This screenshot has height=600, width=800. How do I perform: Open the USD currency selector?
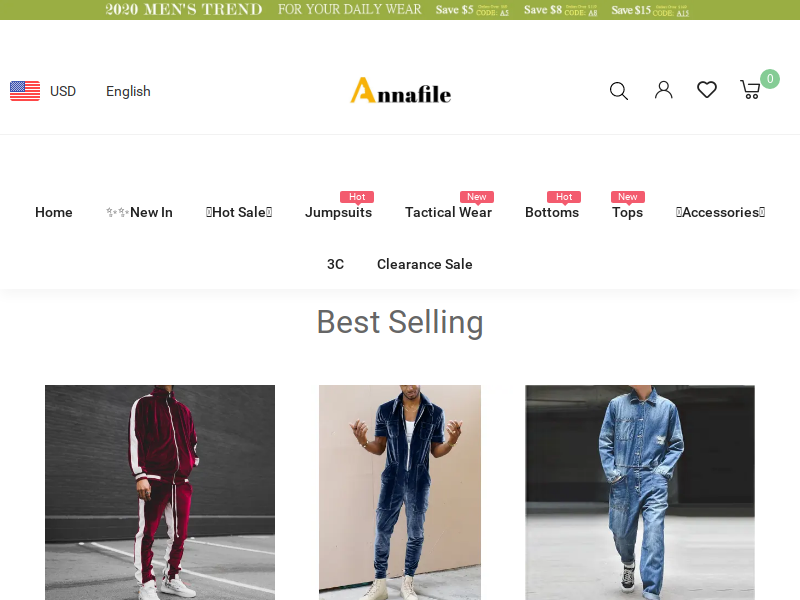[x=63, y=91]
